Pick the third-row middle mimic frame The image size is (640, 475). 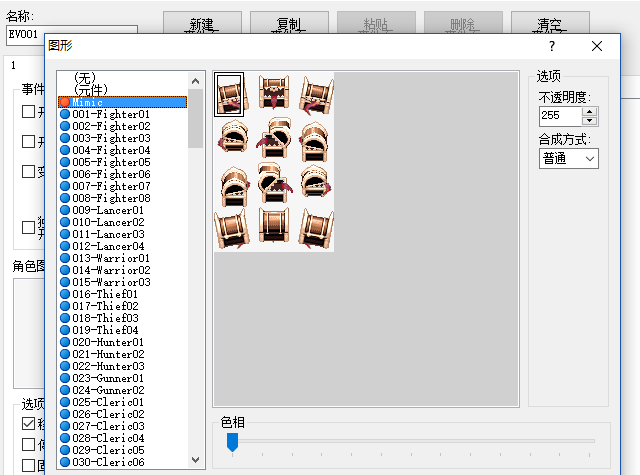pyautogui.click(x=274, y=184)
